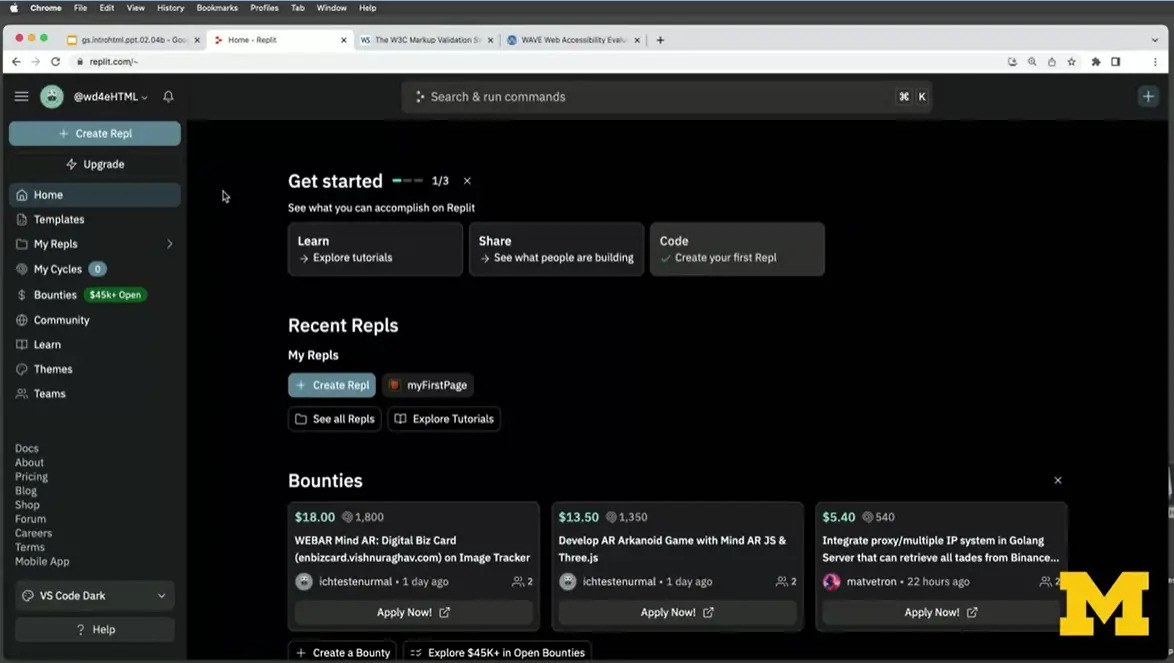Click the green new Repl plus icon
The image size is (1174, 663).
tap(1147, 96)
